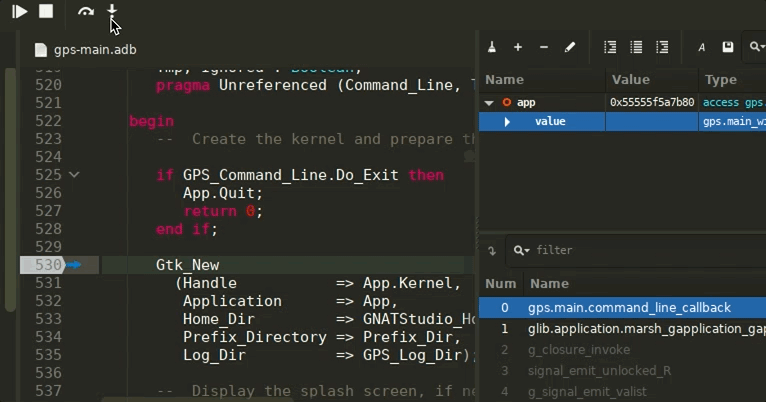Viewport: 766px width, 402px height.
Task: Click middle list-layout icon in variables toolbar
Action: pos(636,47)
